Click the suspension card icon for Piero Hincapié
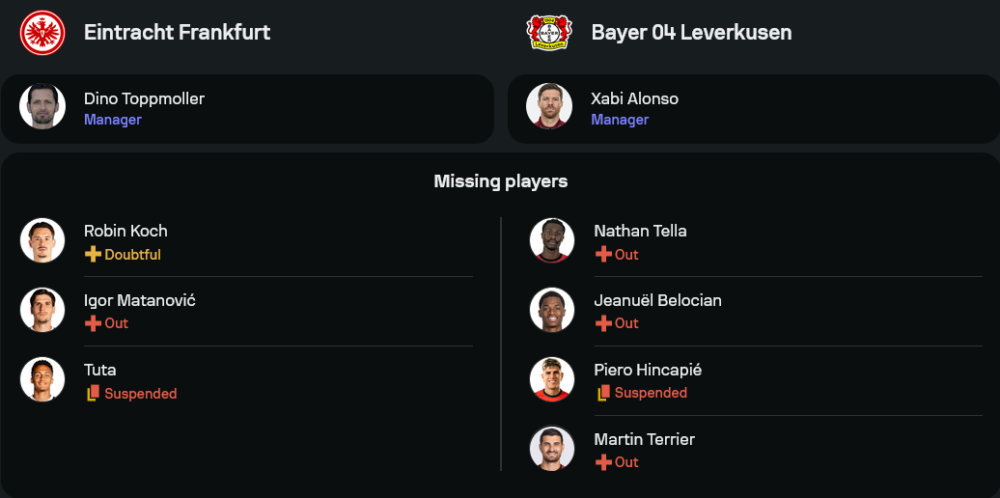 coord(603,393)
